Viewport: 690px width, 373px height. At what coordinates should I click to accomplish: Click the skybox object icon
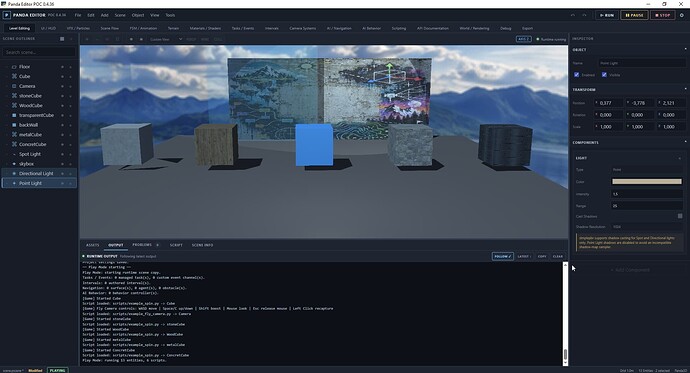point(14,164)
